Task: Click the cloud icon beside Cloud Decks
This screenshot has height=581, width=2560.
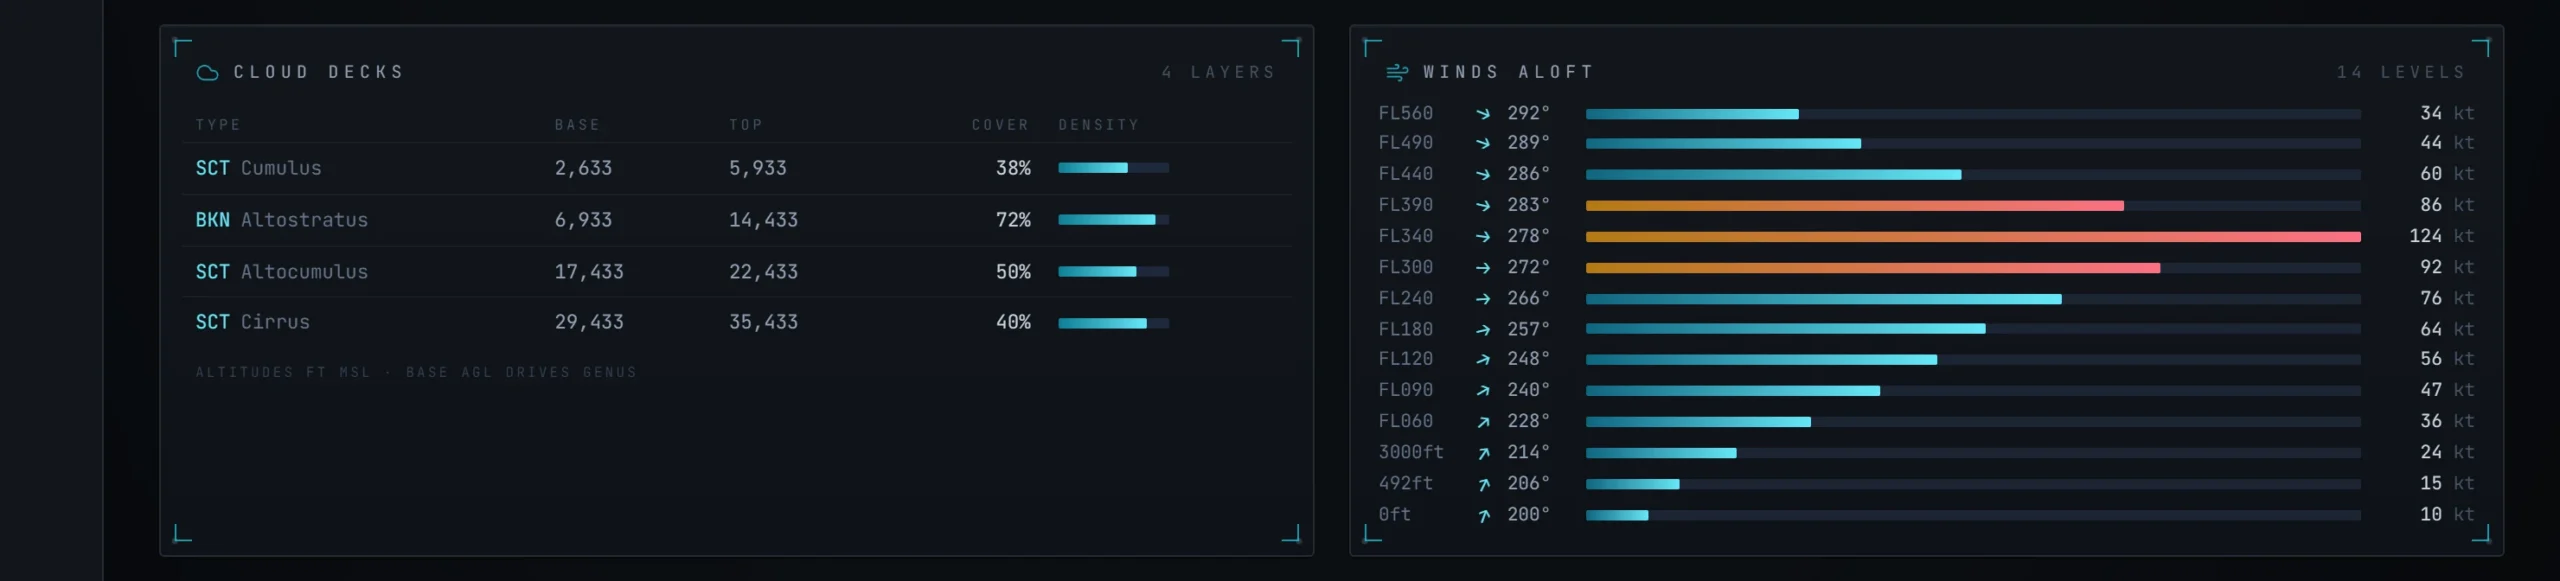Action: pyautogui.click(x=207, y=73)
